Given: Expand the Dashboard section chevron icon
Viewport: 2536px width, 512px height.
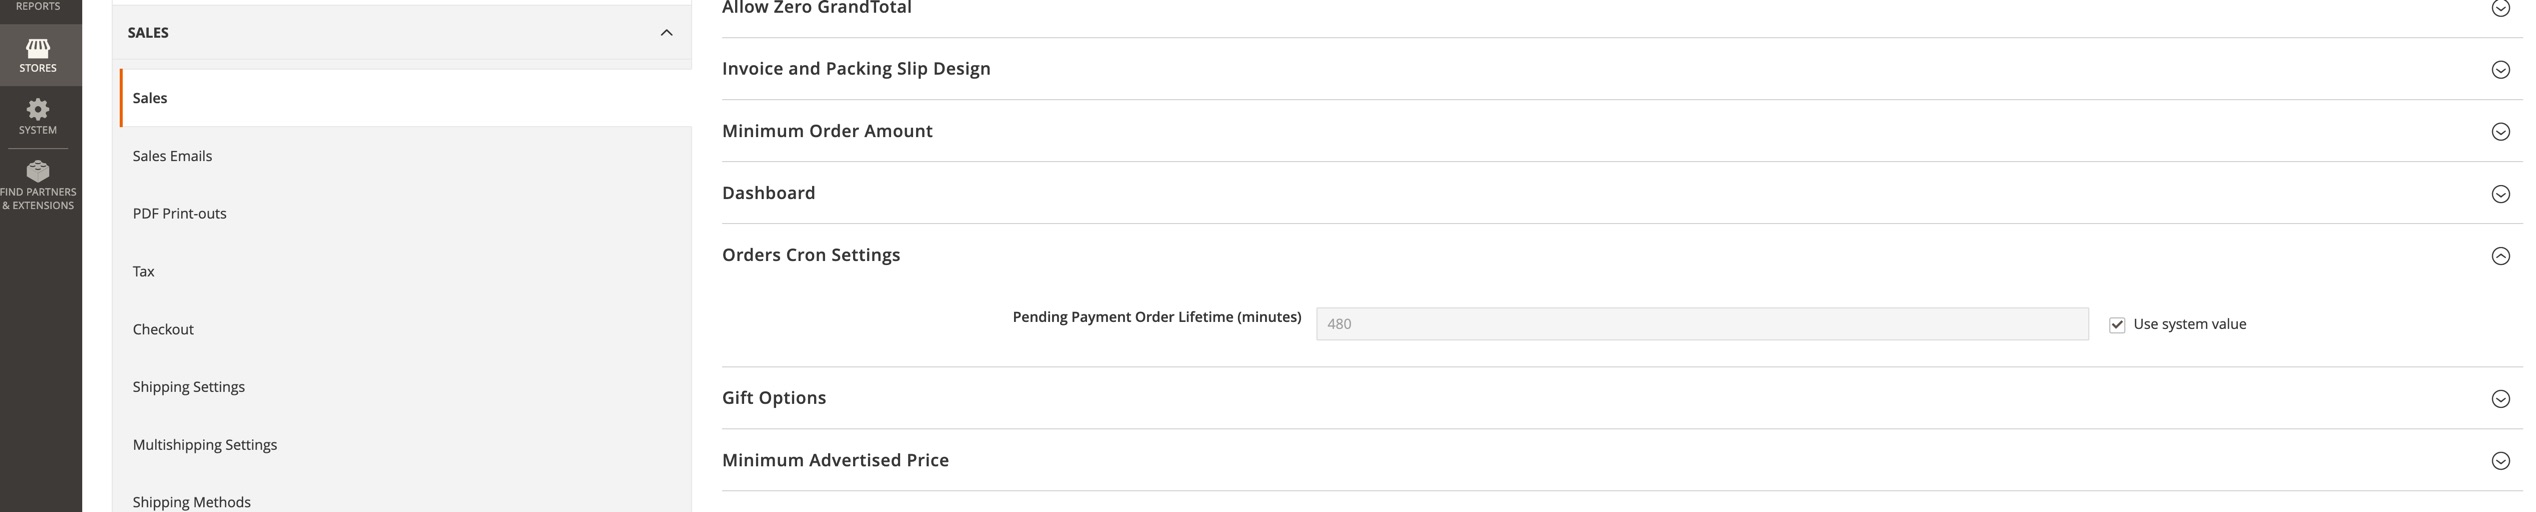Looking at the screenshot, I should 2499,193.
